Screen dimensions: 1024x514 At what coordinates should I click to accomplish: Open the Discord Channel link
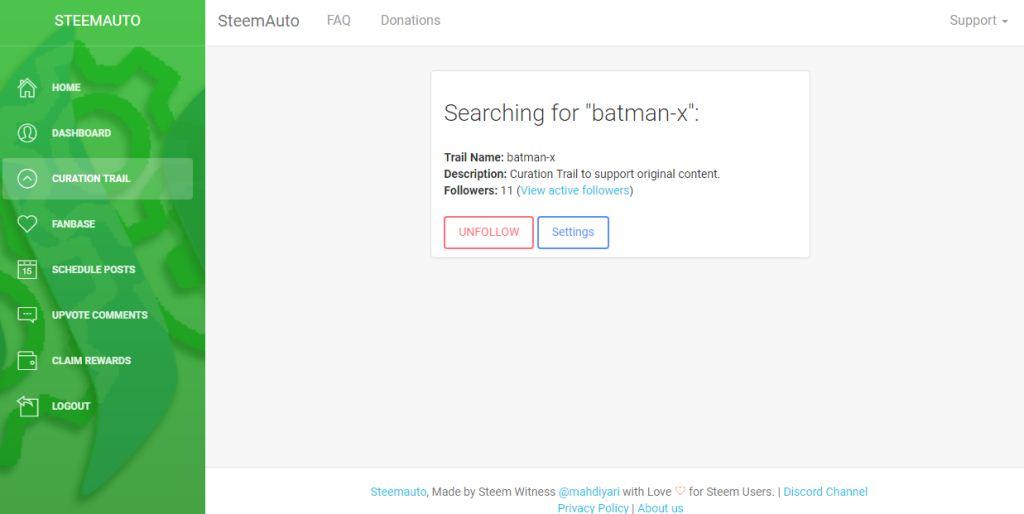[x=825, y=492]
